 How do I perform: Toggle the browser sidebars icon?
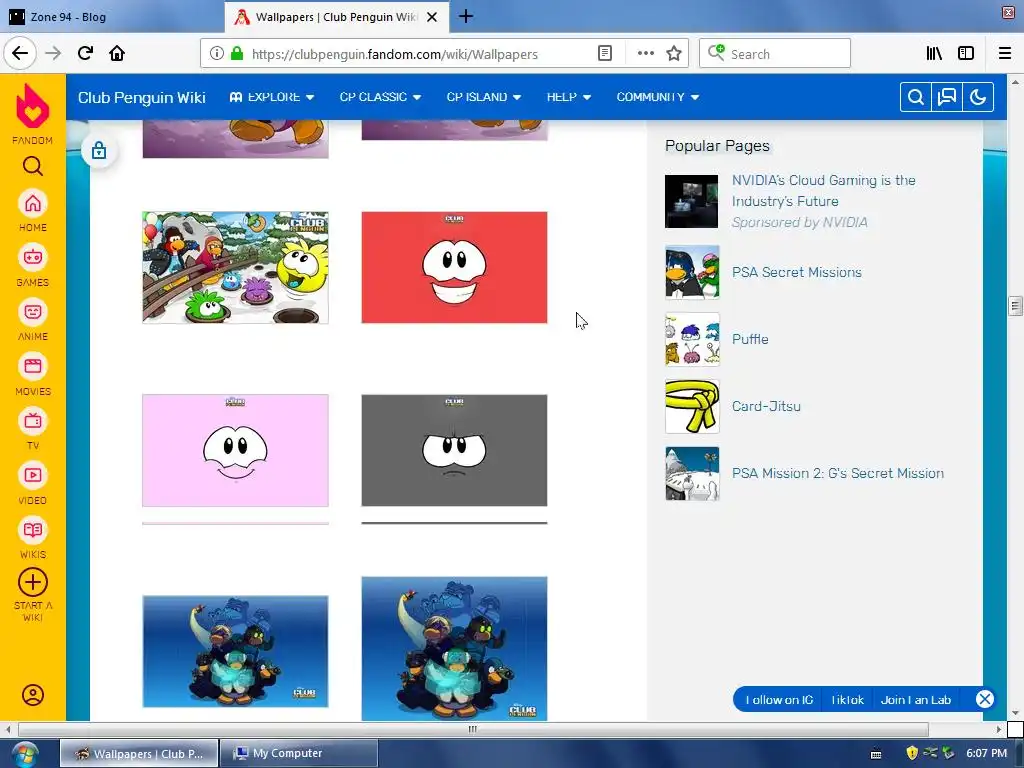point(966,54)
